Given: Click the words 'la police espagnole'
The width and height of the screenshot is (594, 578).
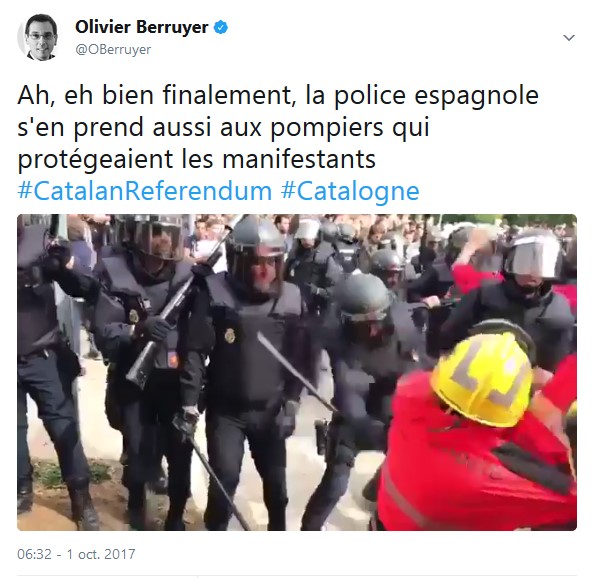Looking at the screenshot, I should (422, 95).
